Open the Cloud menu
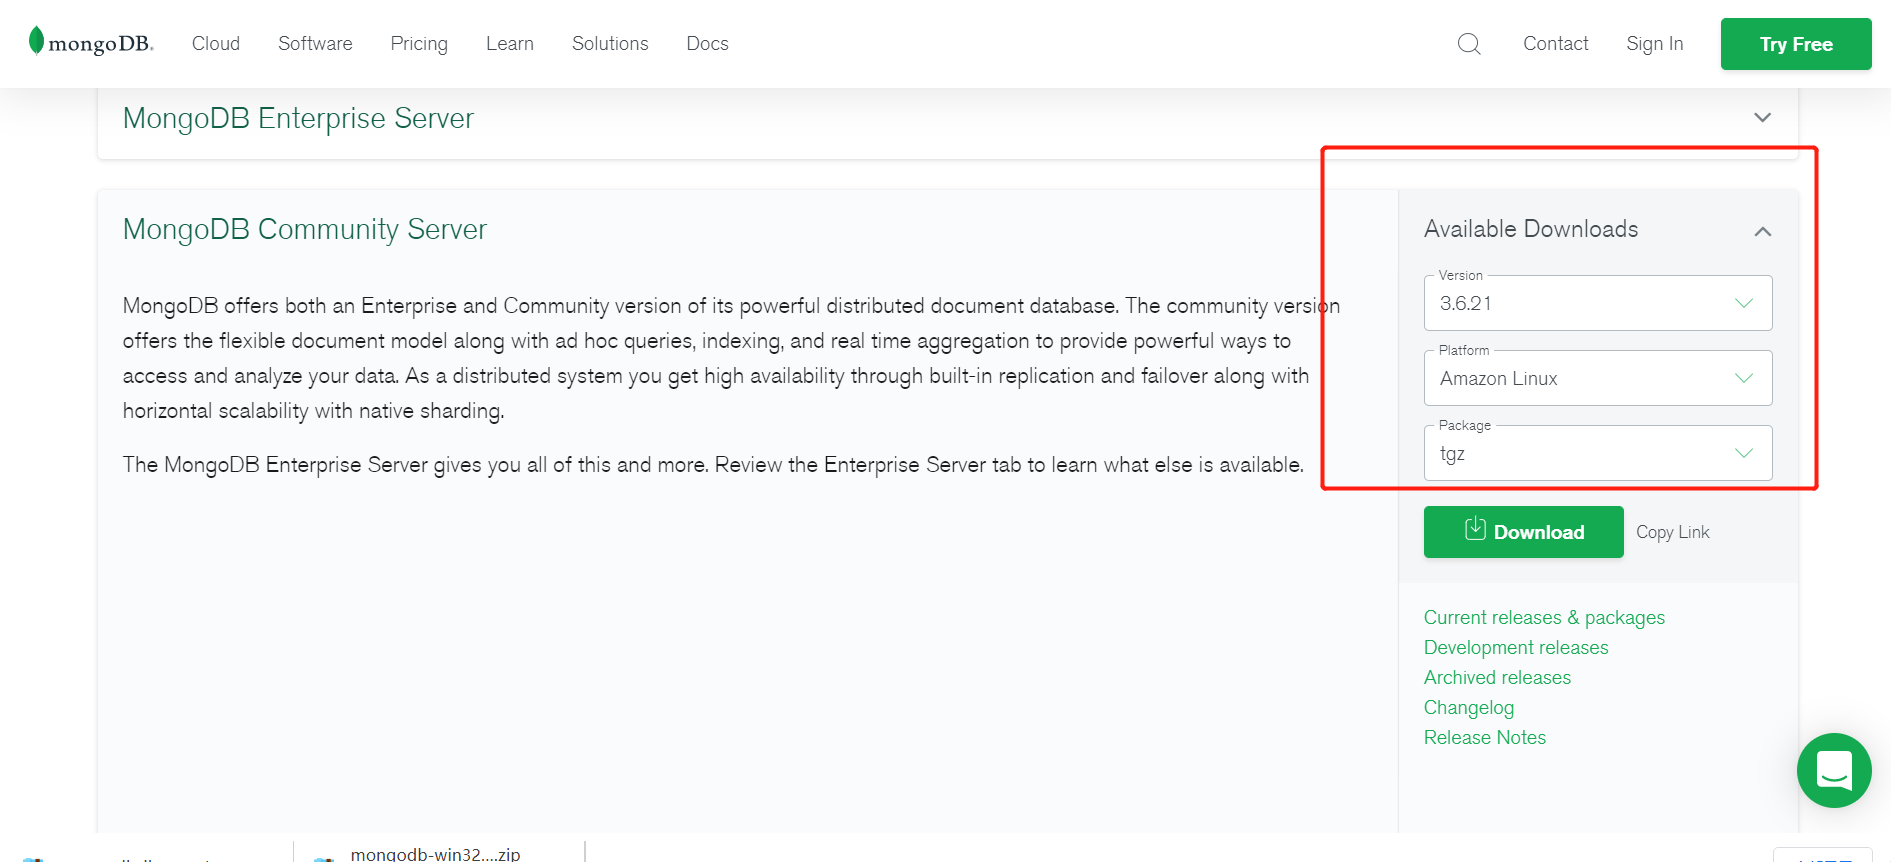Viewport: 1891px width, 862px height. pyautogui.click(x=216, y=44)
